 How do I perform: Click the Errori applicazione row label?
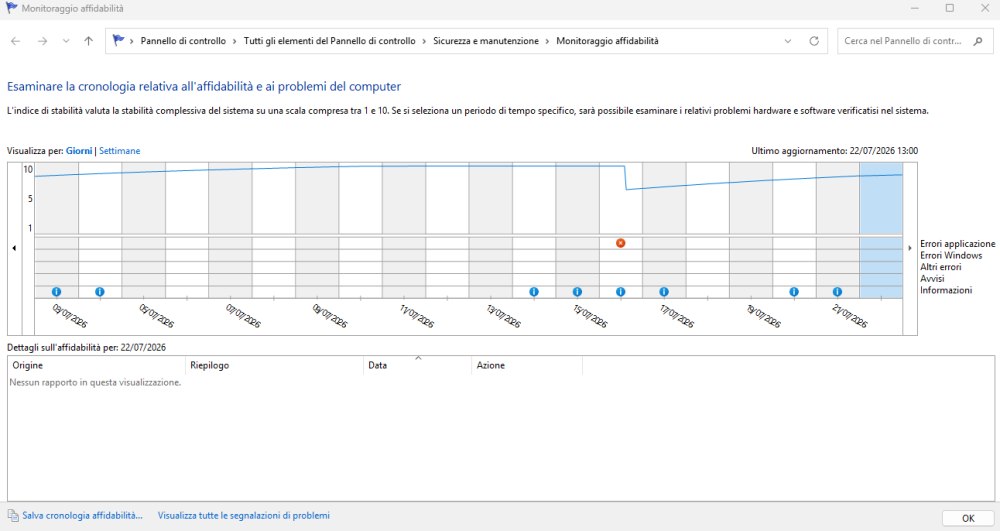point(957,244)
